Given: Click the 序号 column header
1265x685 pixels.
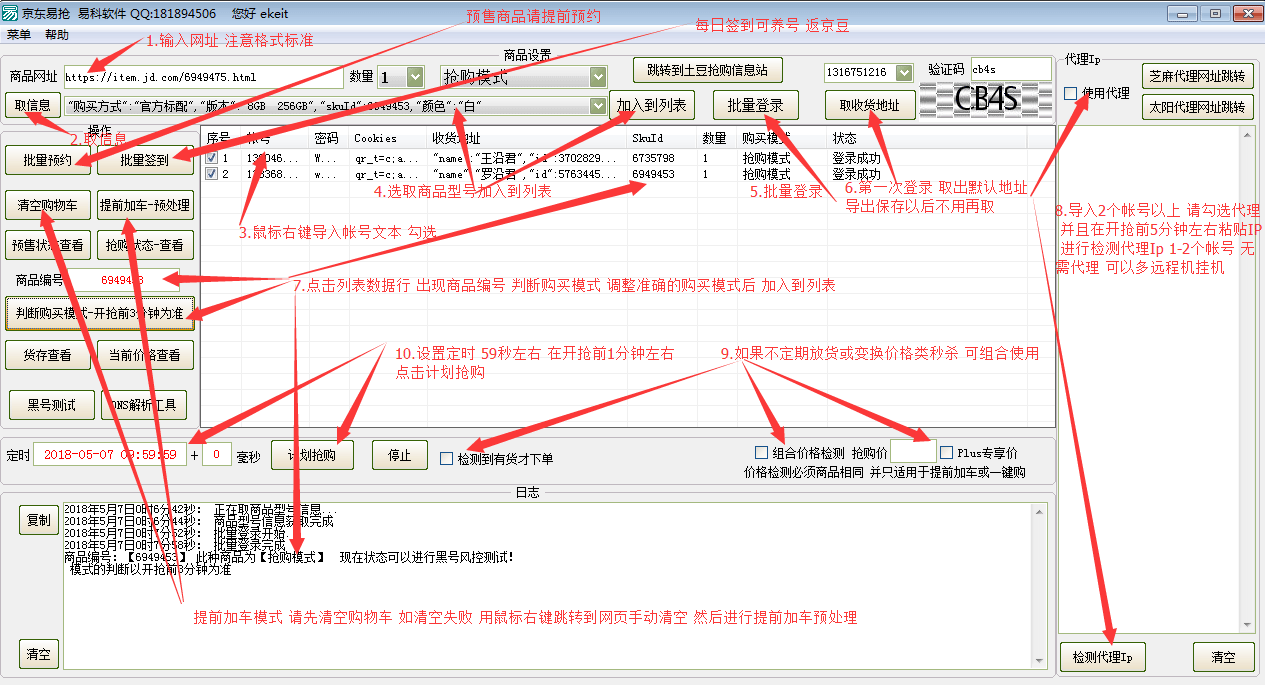Looking at the screenshot, I should (x=221, y=138).
